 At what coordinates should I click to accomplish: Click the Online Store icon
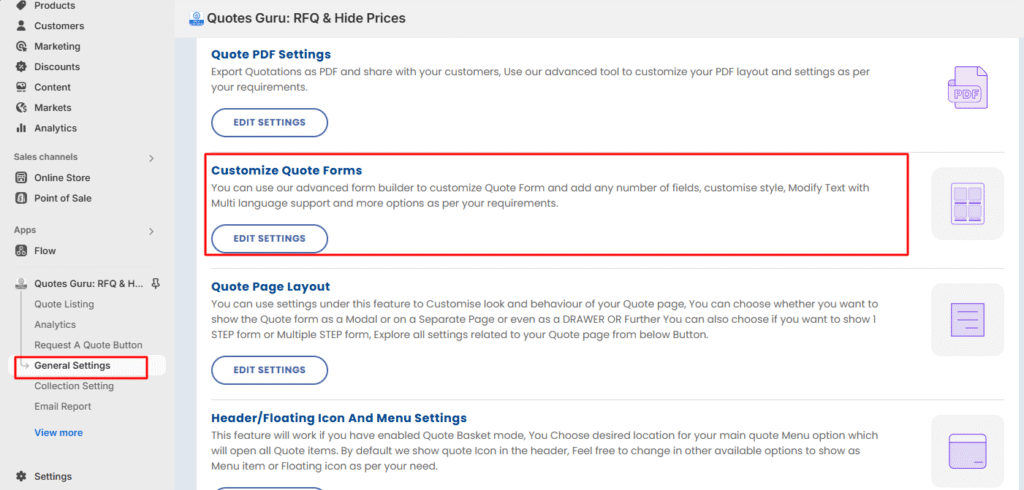click(x=22, y=178)
